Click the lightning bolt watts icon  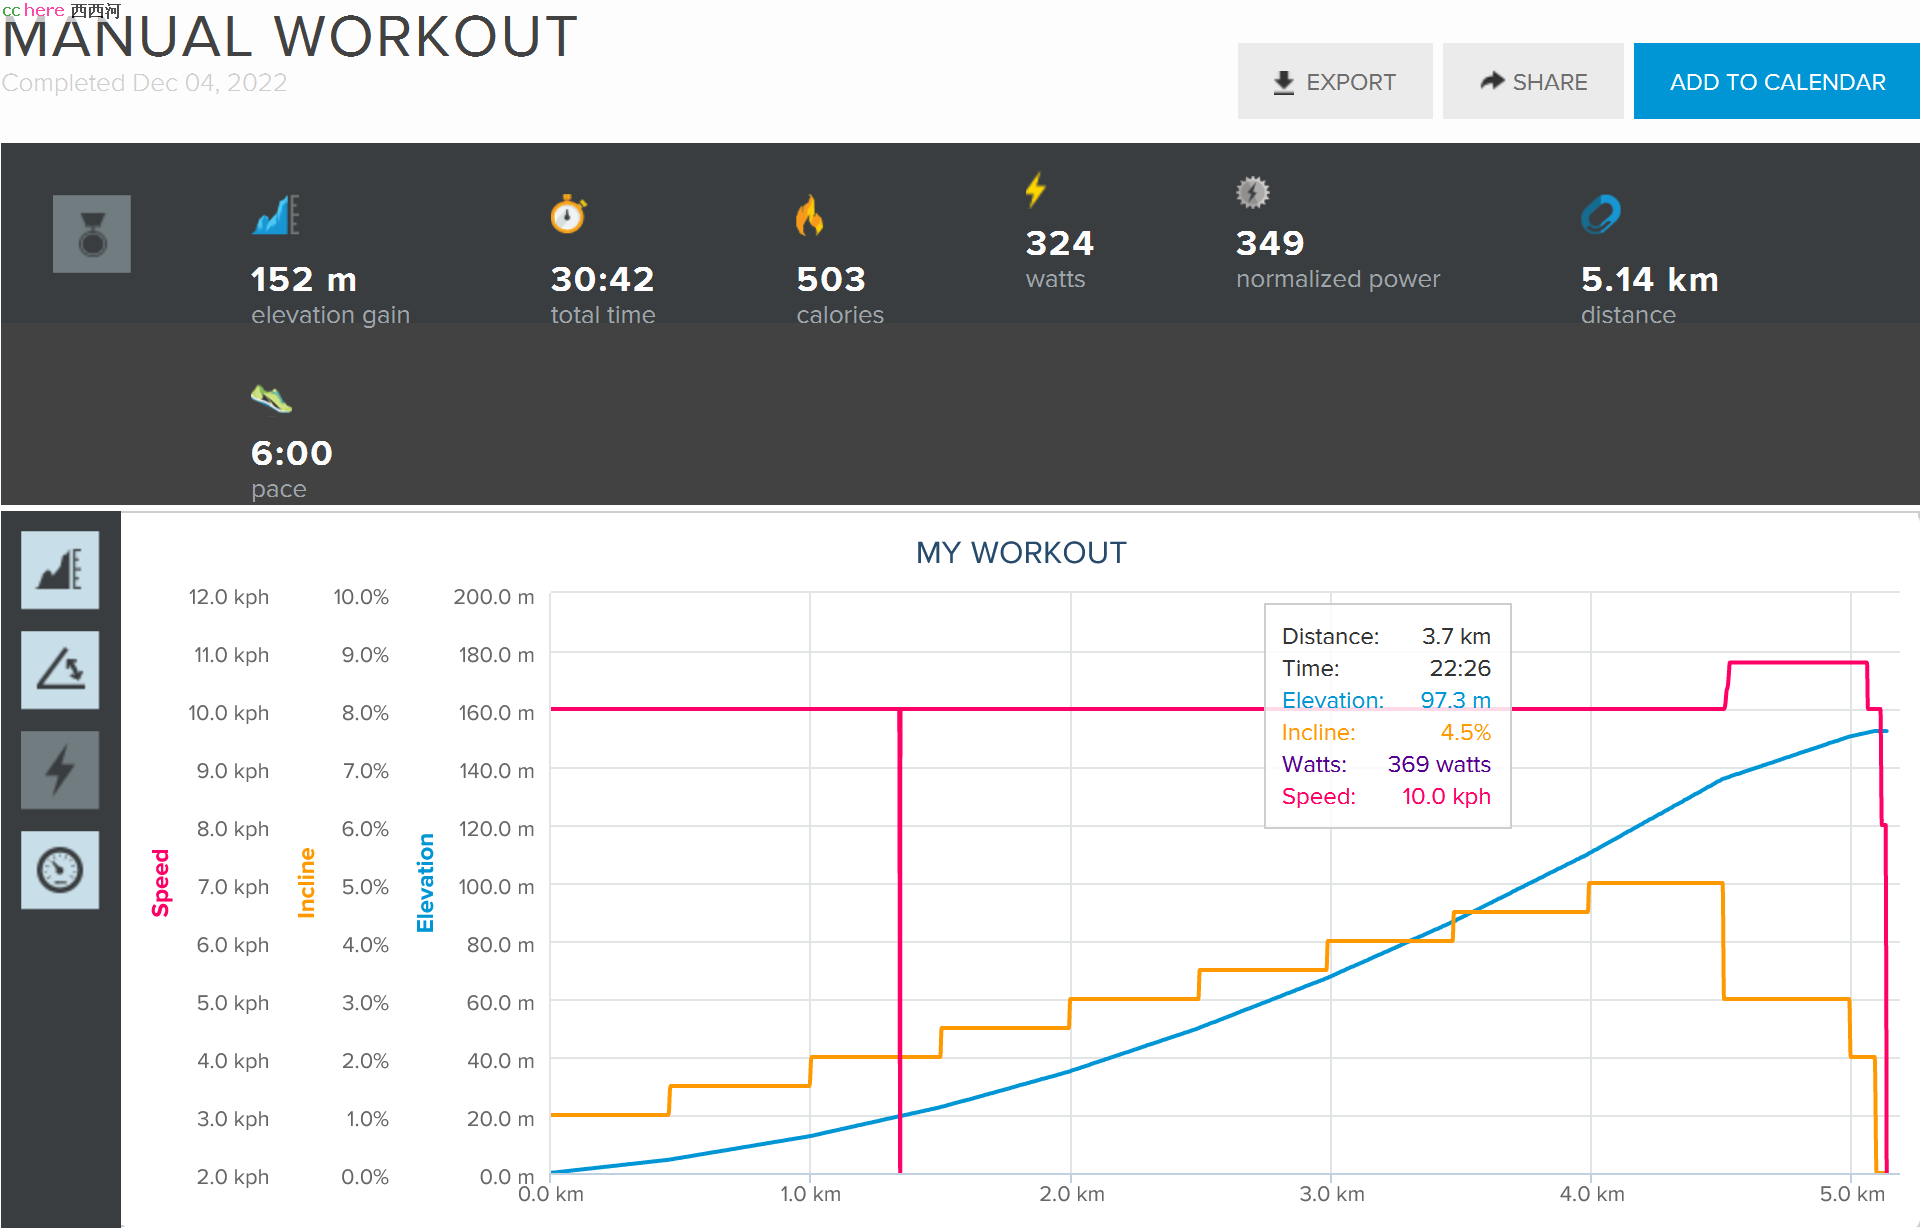click(1036, 189)
